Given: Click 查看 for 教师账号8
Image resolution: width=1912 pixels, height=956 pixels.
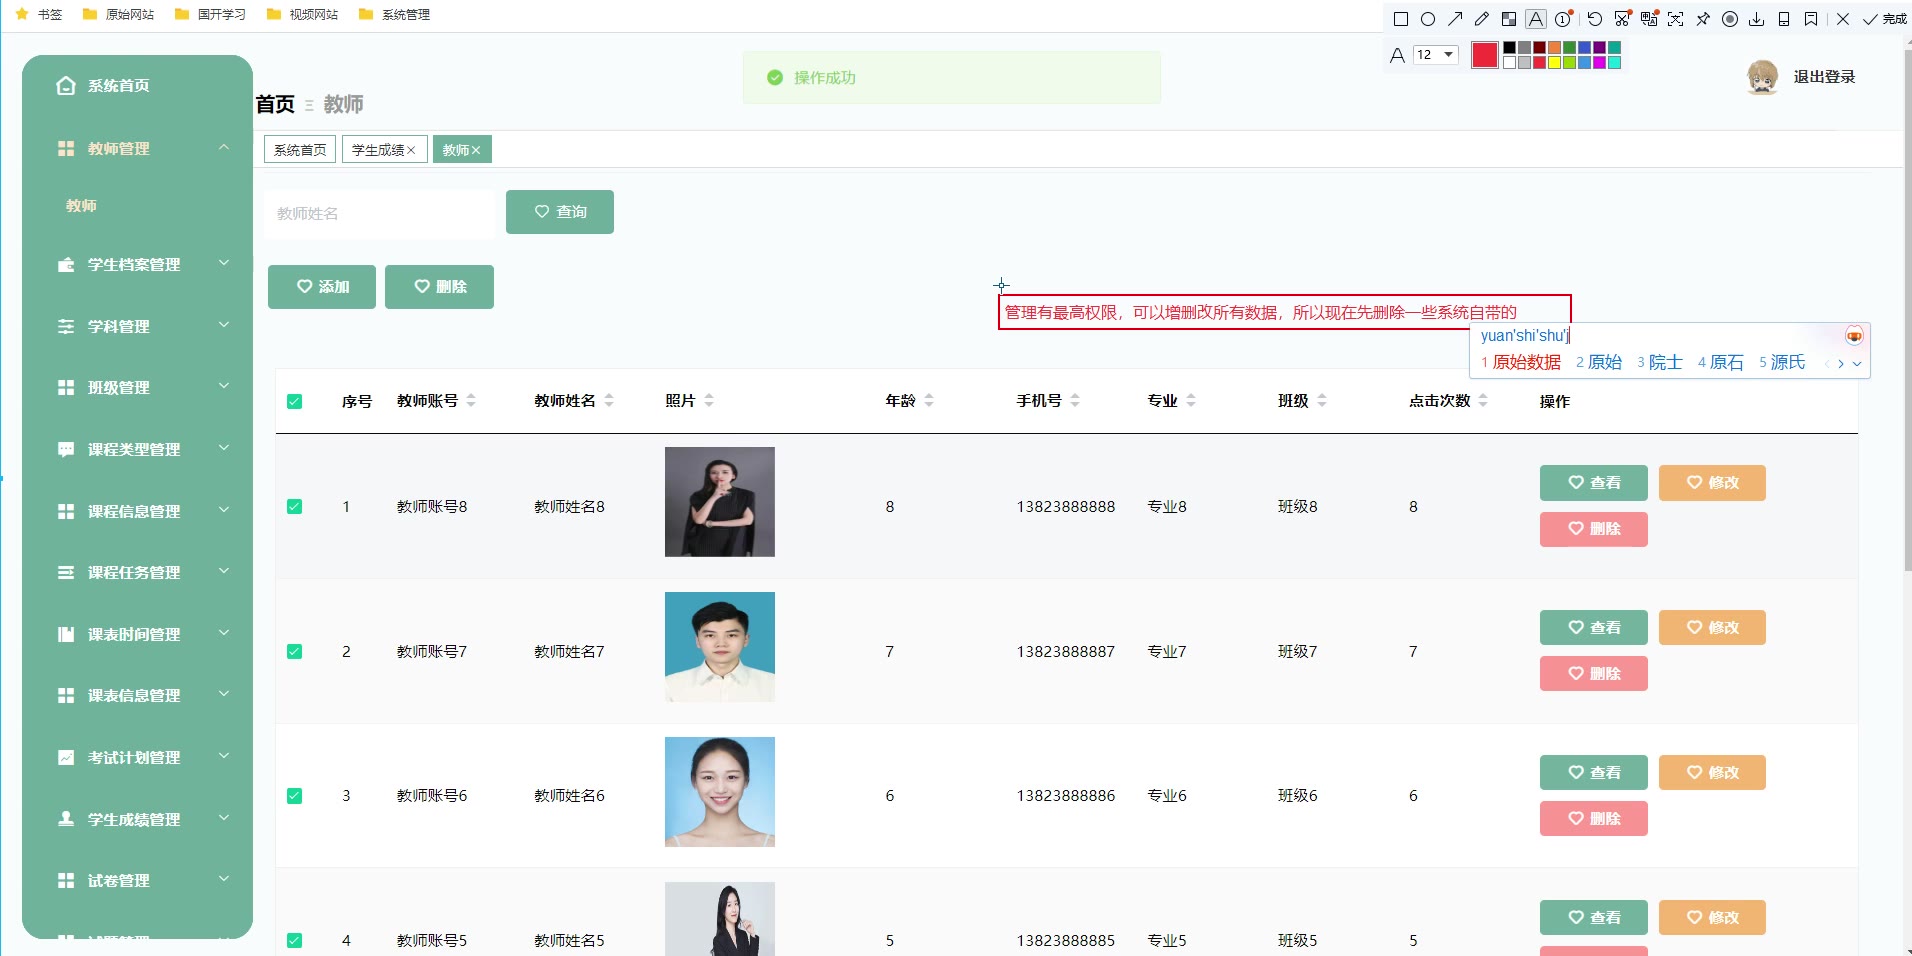Looking at the screenshot, I should pyautogui.click(x=1594, y=483).
